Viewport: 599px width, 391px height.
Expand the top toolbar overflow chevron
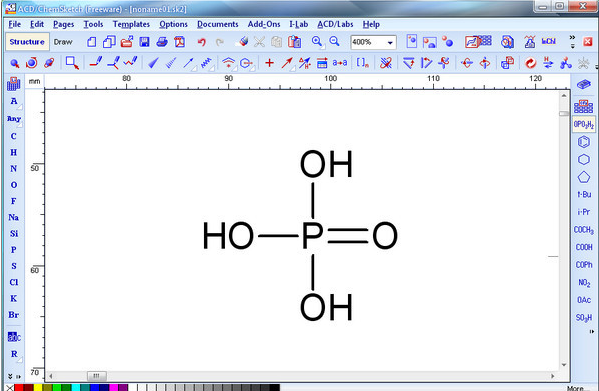point(572,37)
